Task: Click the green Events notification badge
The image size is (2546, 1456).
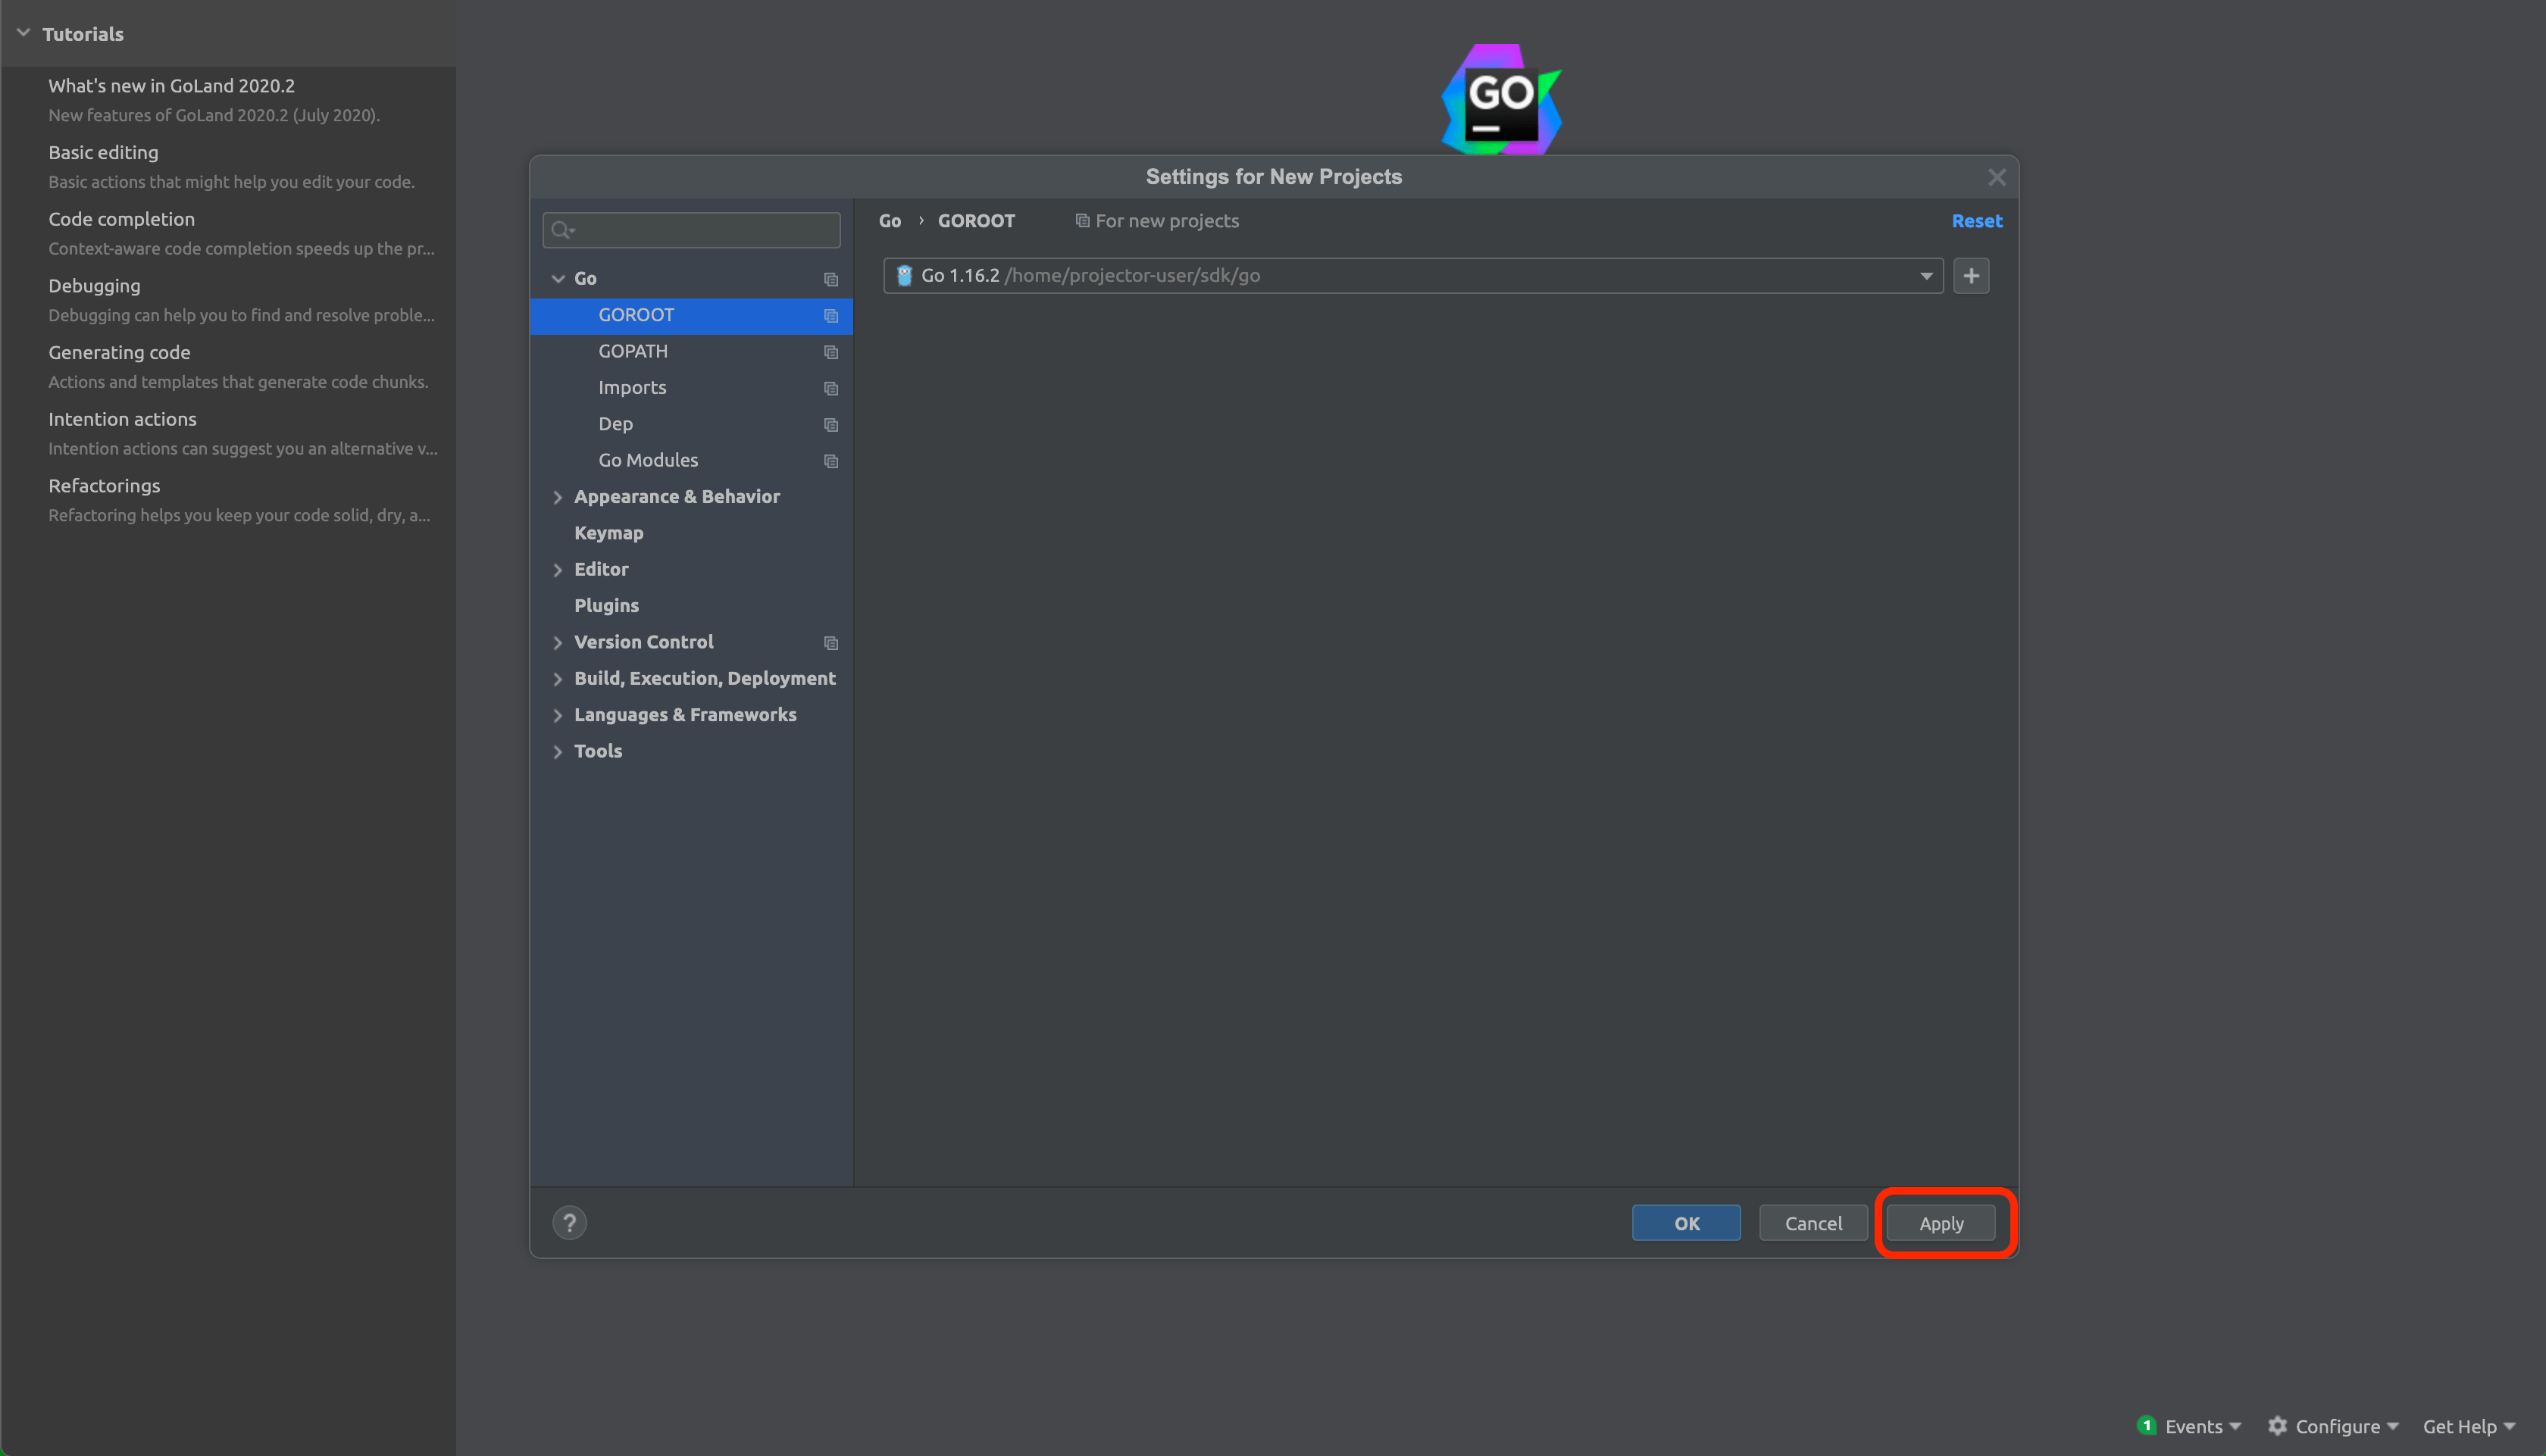Action: tap(2147, 1425)
